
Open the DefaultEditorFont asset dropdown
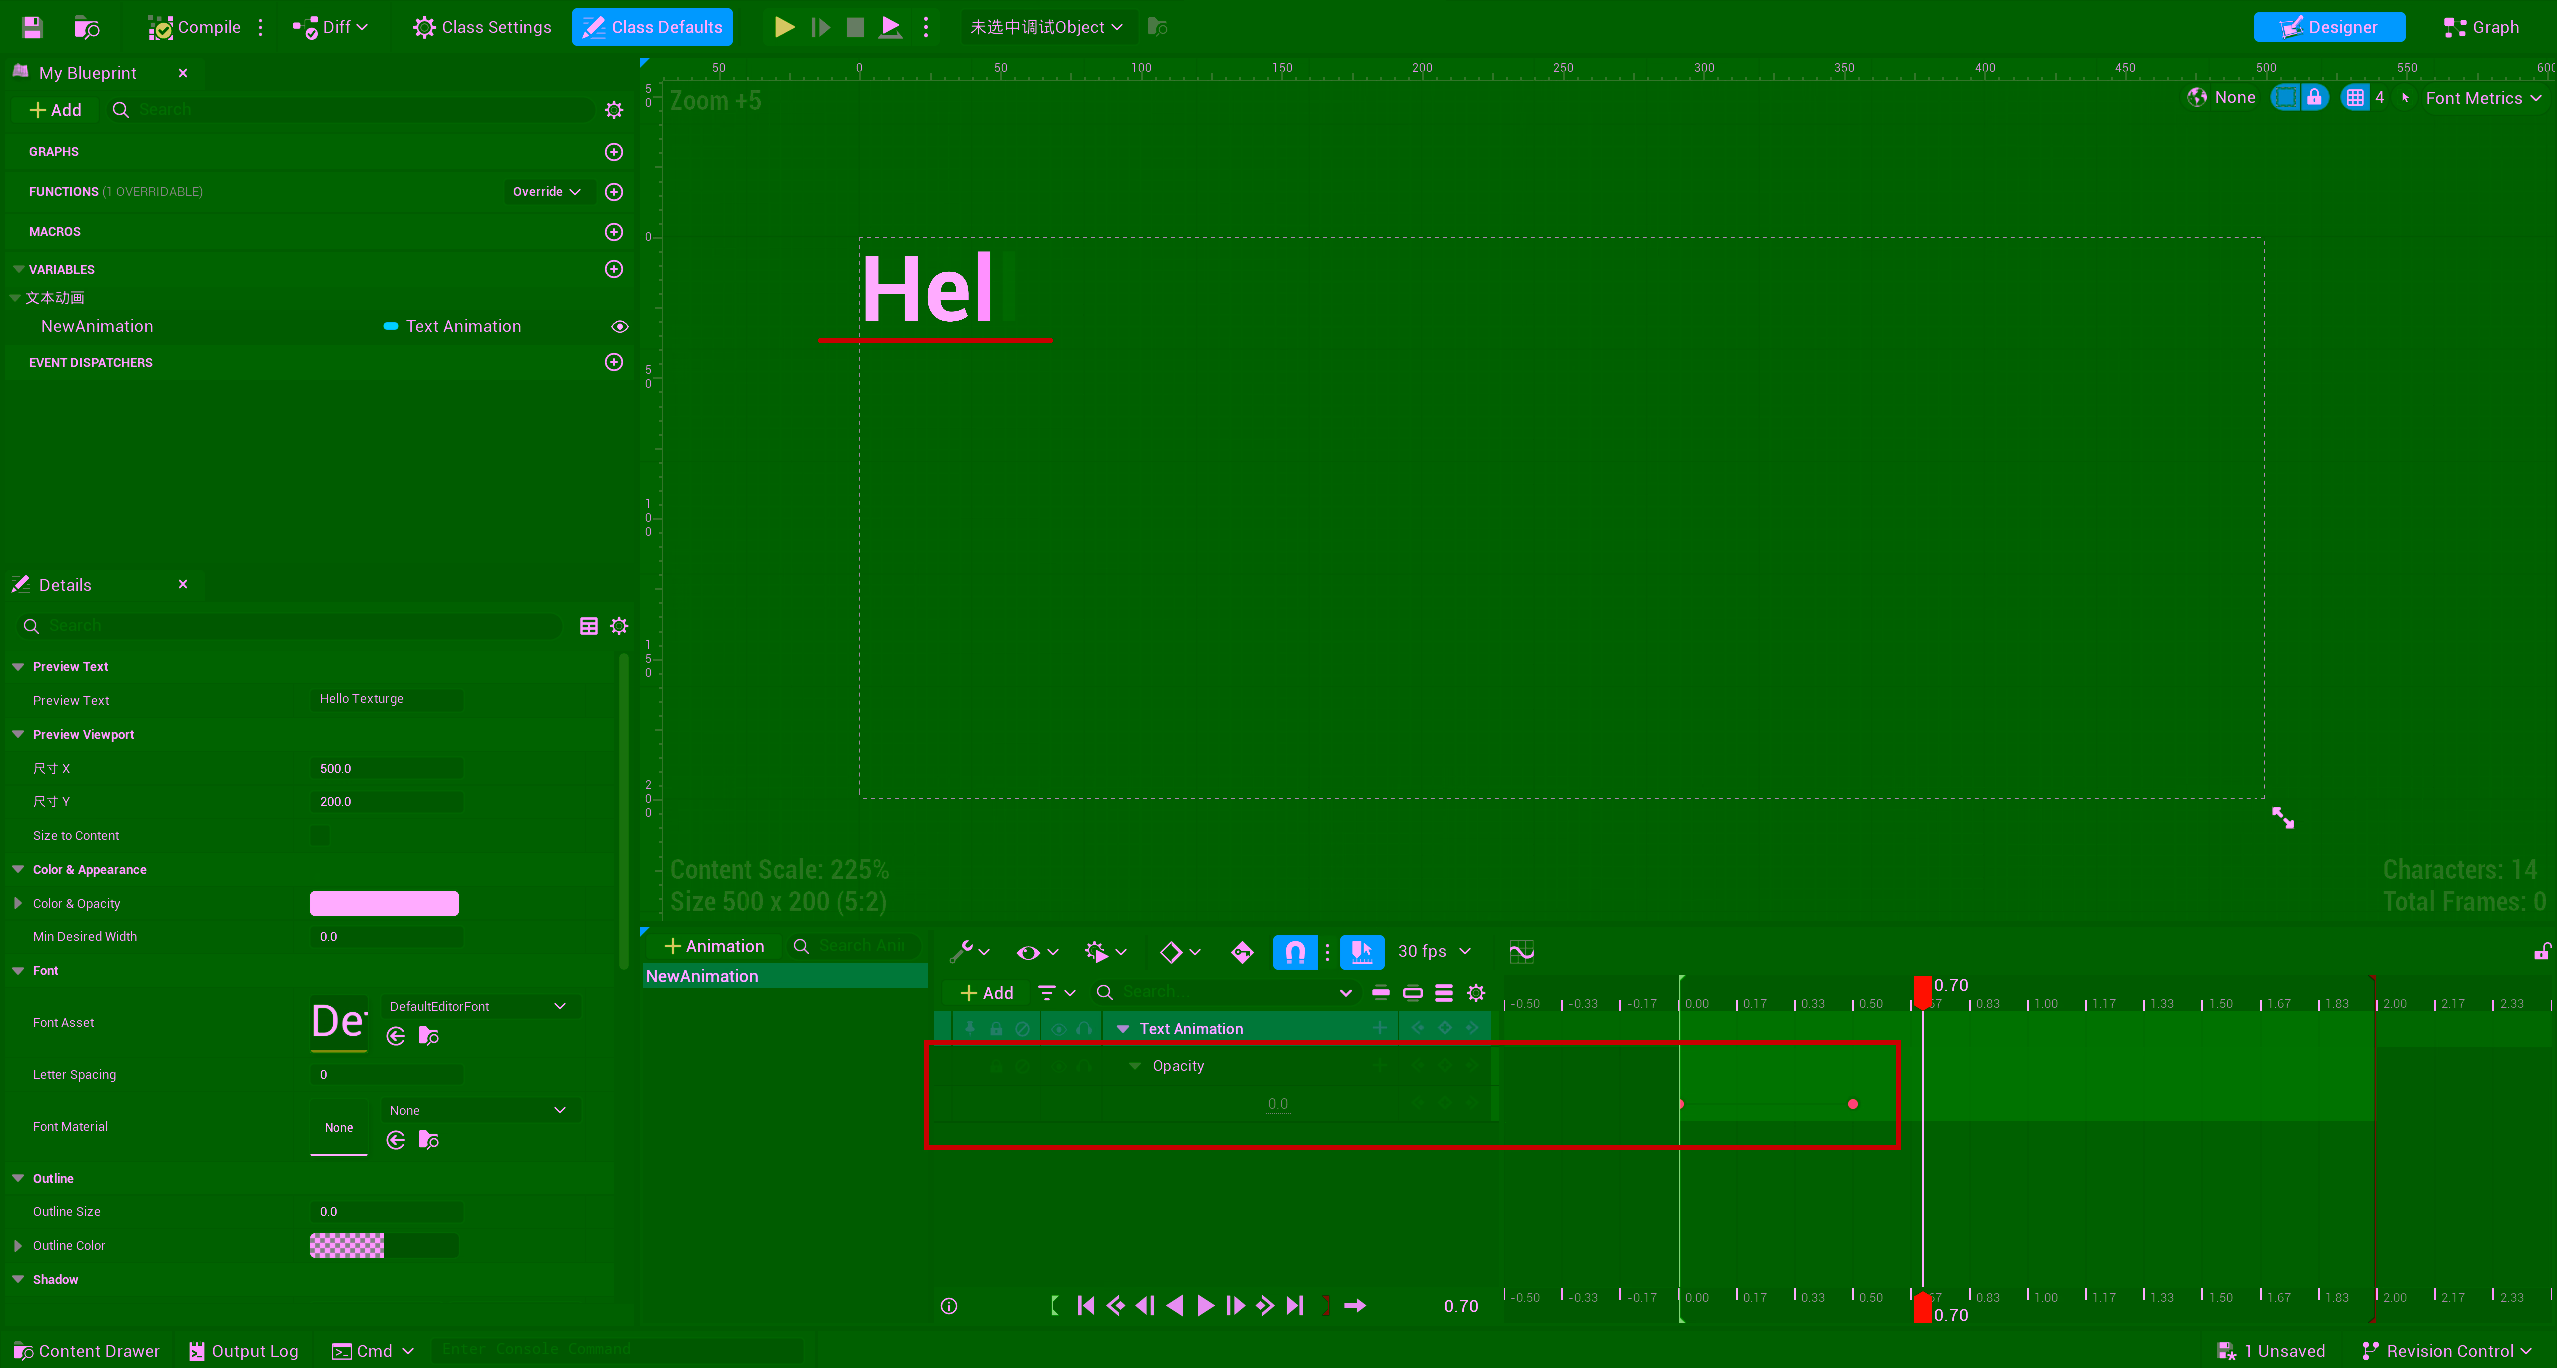(480, 1006)
